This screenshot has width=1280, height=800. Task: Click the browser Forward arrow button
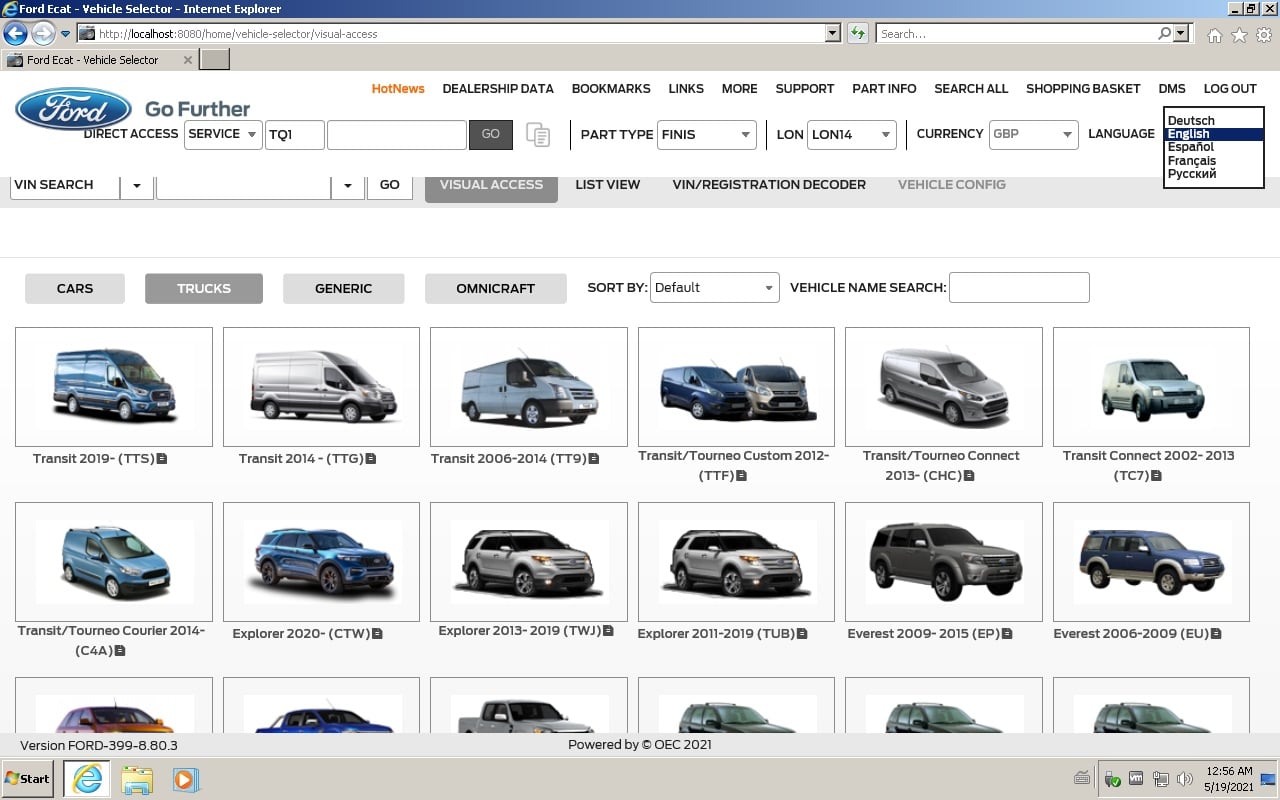(43, 34)
